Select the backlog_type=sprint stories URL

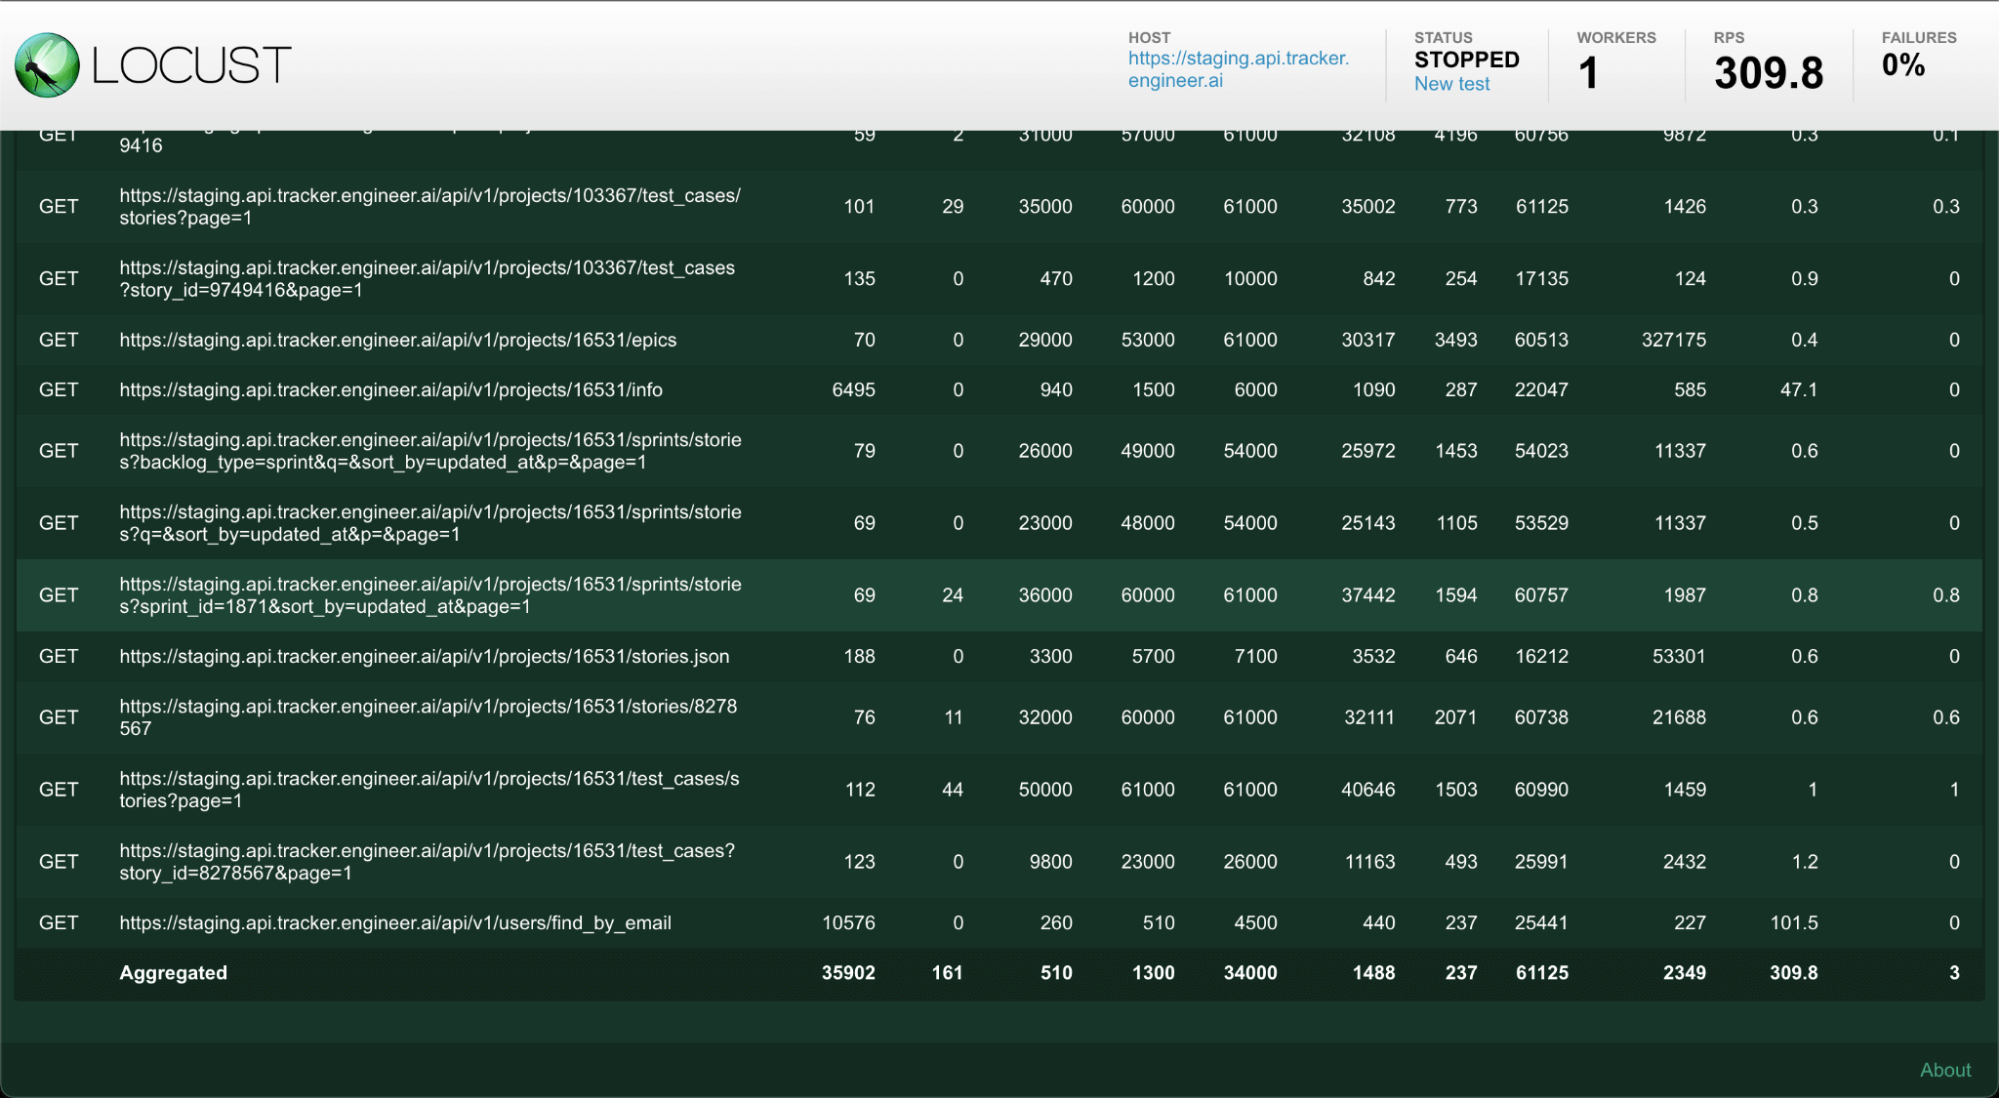pos(430,451)
